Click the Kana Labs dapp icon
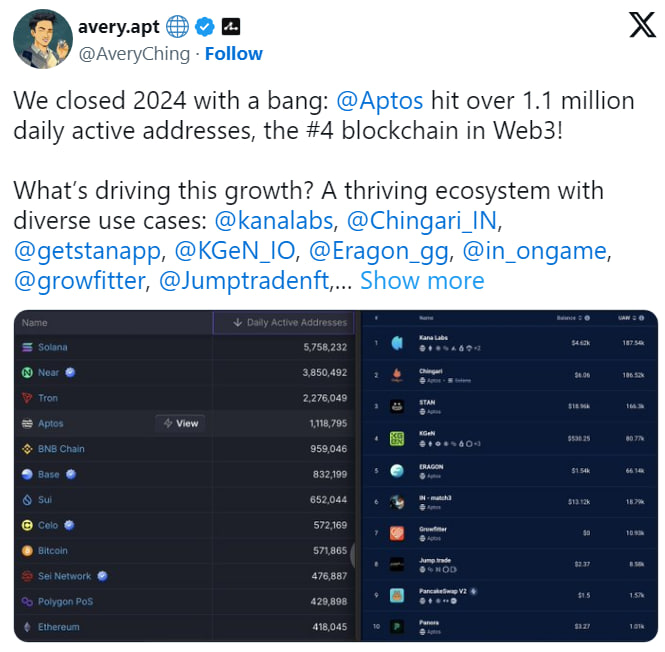 [x=397, y=343]
